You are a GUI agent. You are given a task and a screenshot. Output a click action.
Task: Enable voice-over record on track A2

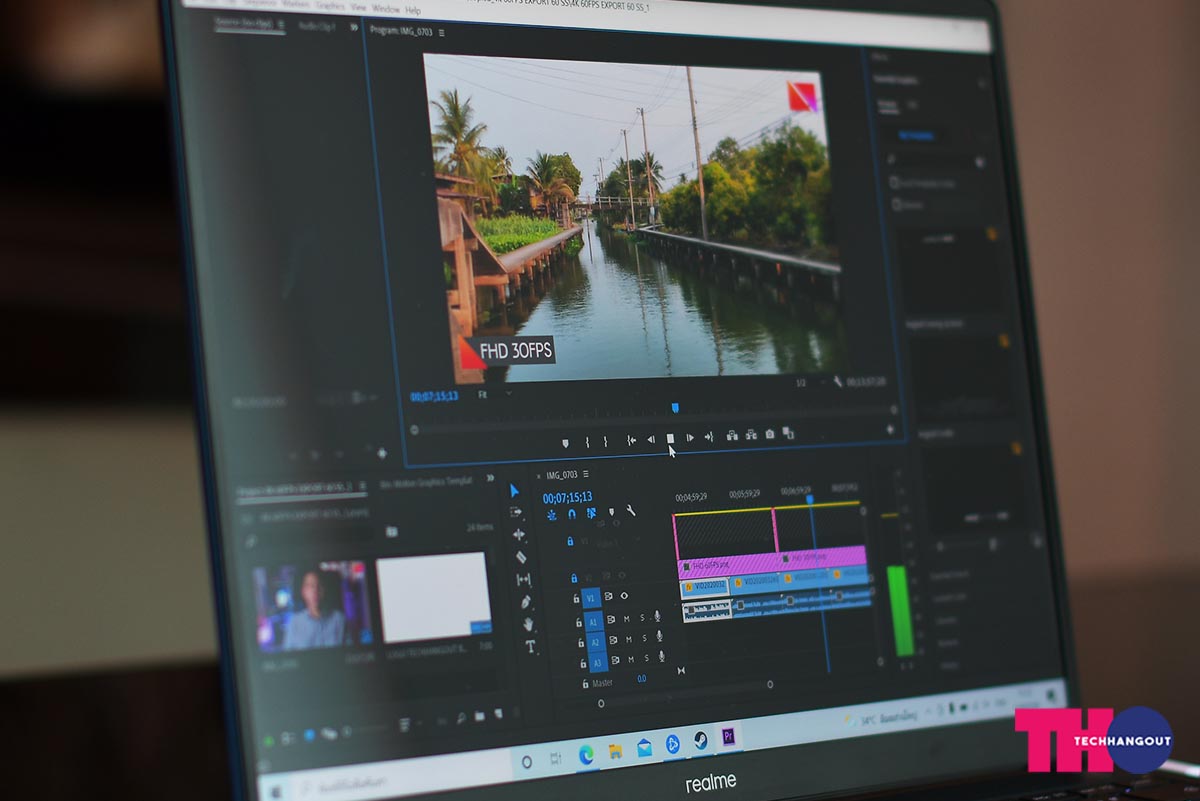tap(659, 637)
